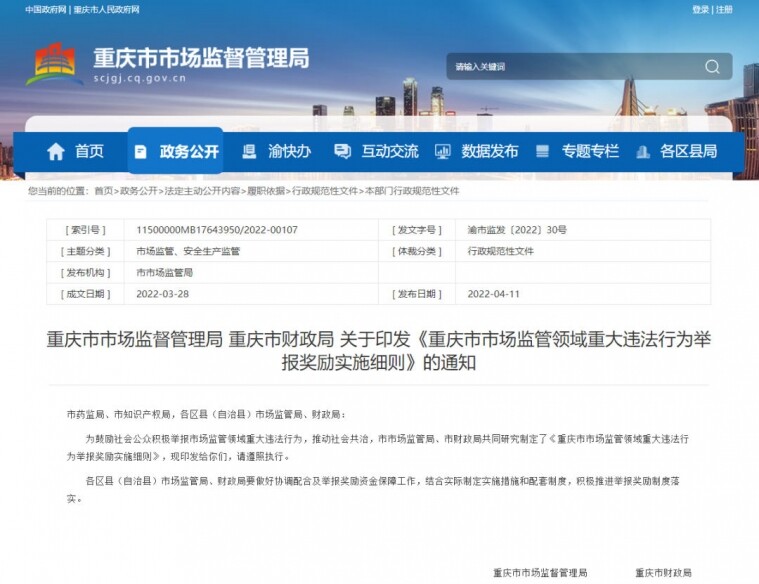Click the 重庆市市场监督管理局 signature at bottom
This screenshot has height=584, width=759.
540,573
